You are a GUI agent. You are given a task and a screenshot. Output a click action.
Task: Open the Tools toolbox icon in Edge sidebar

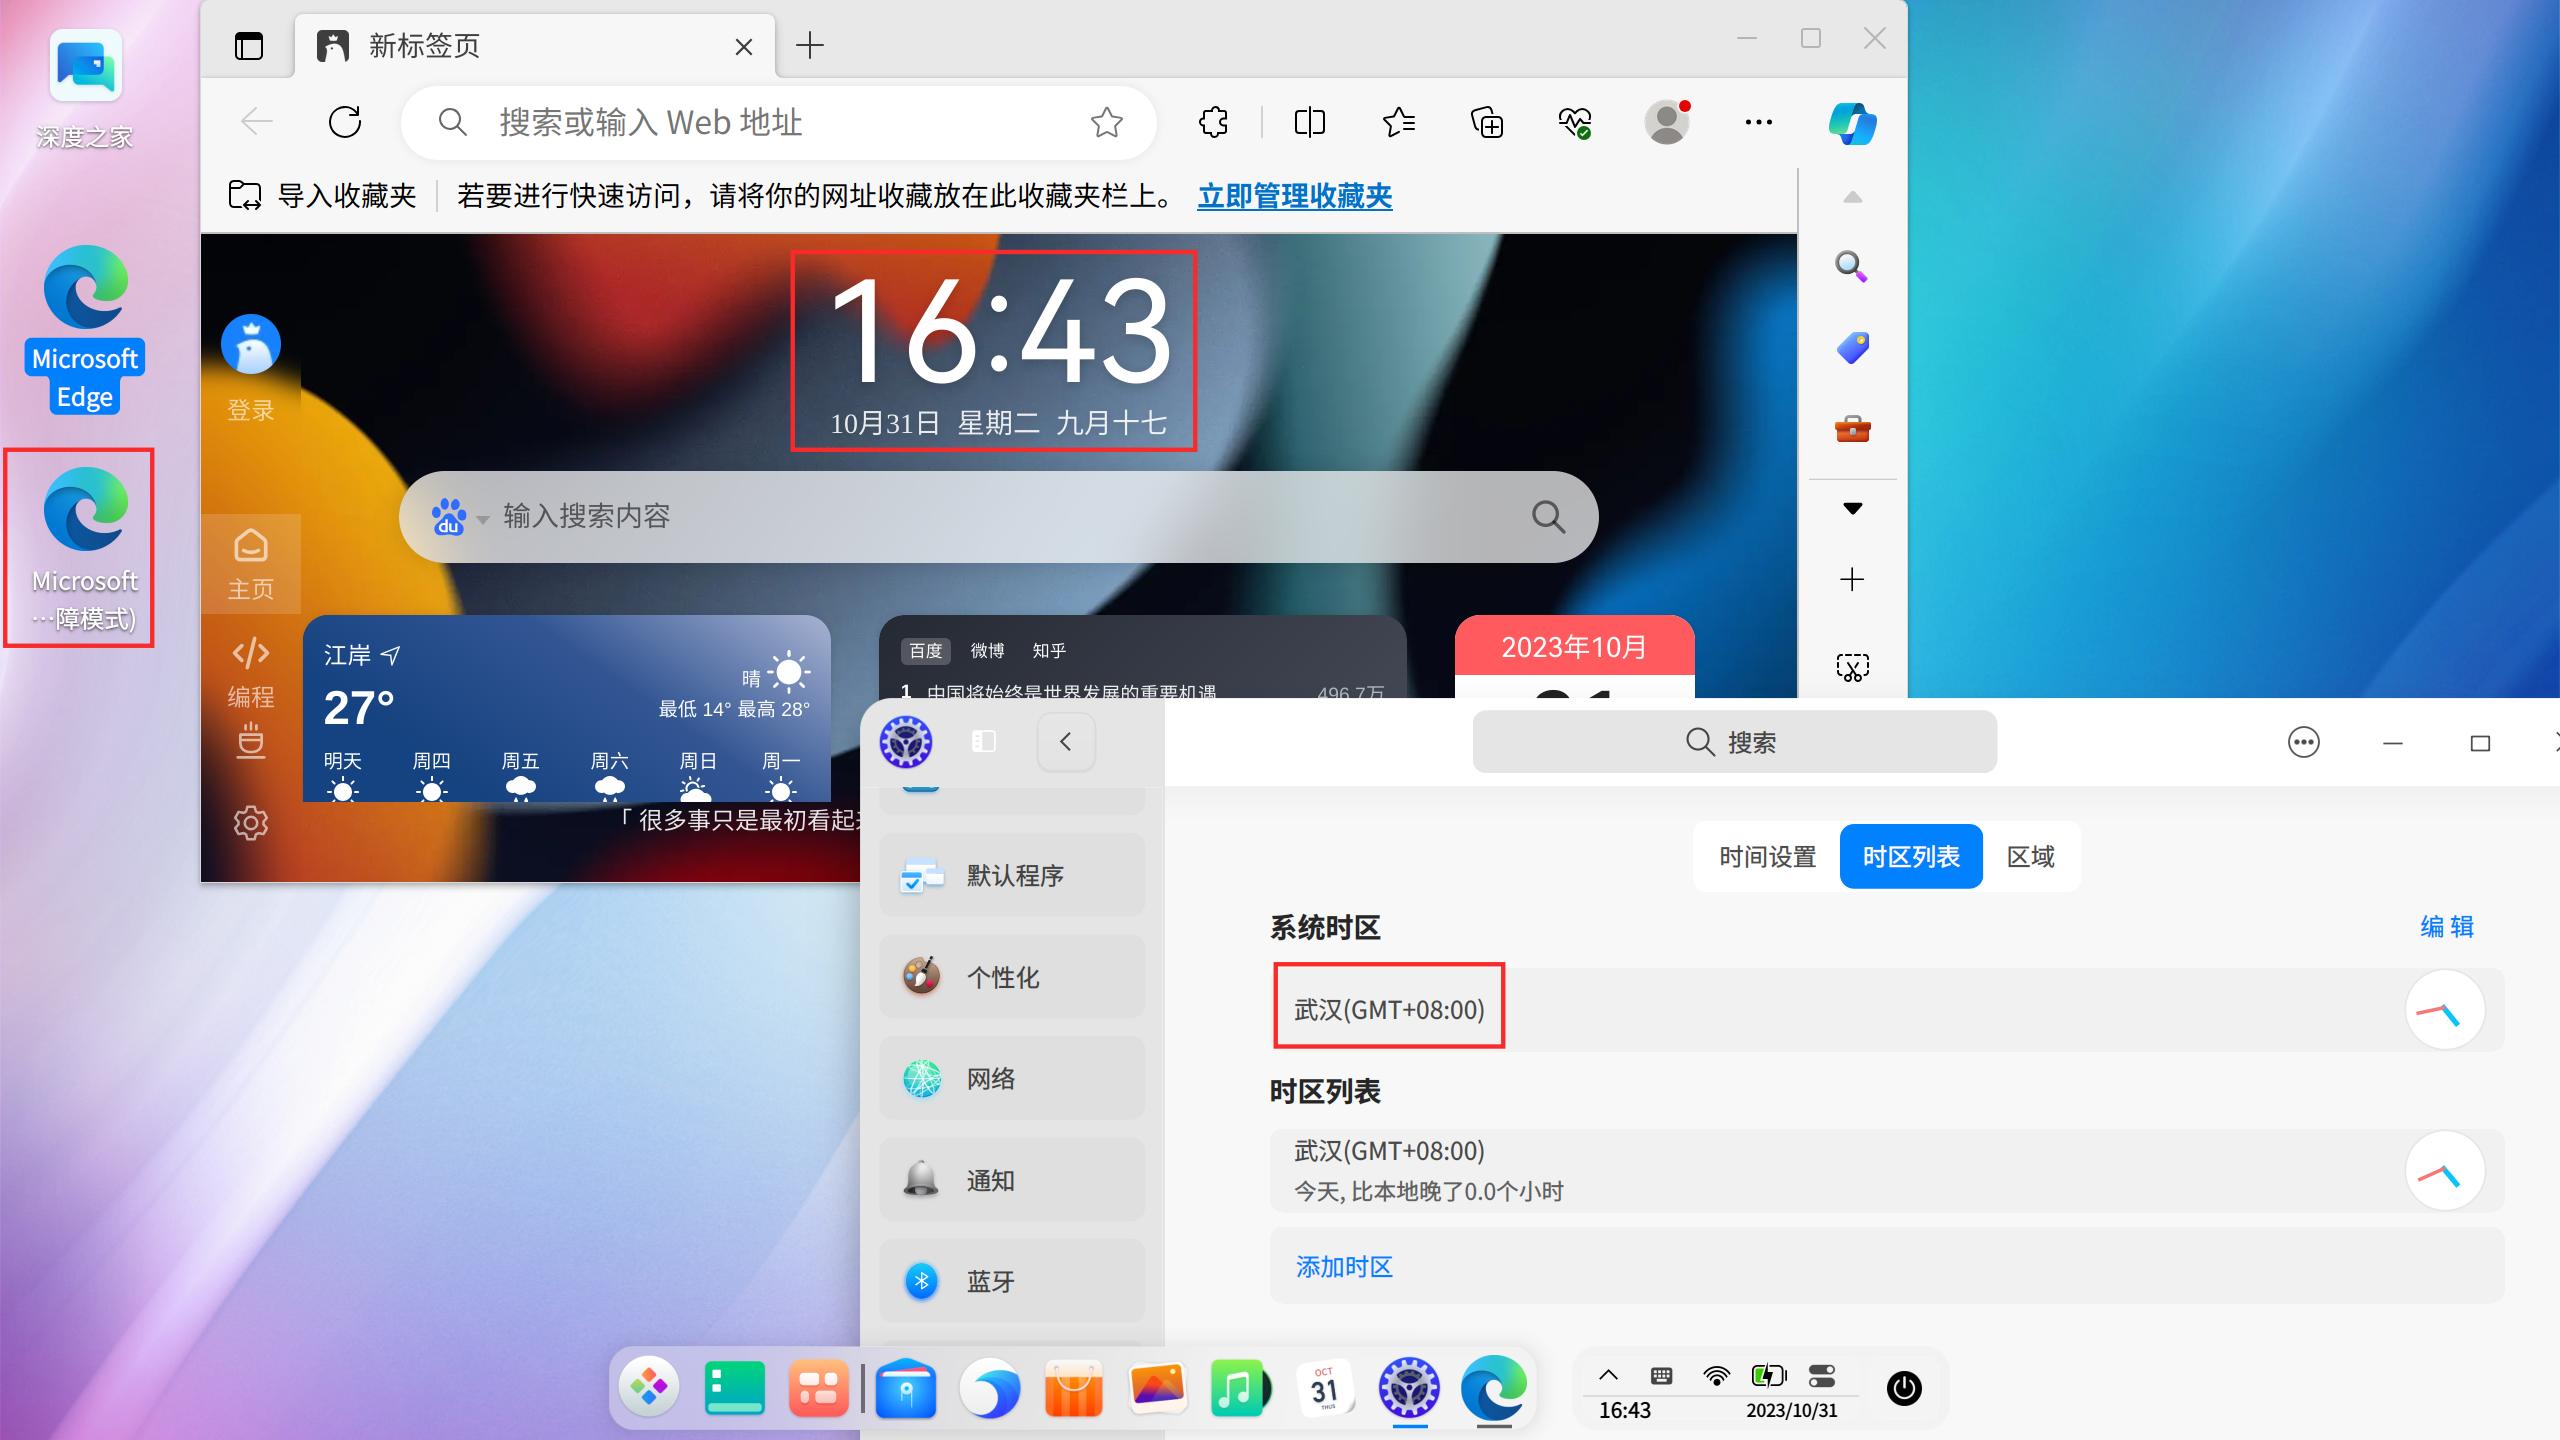point(1852,429)
